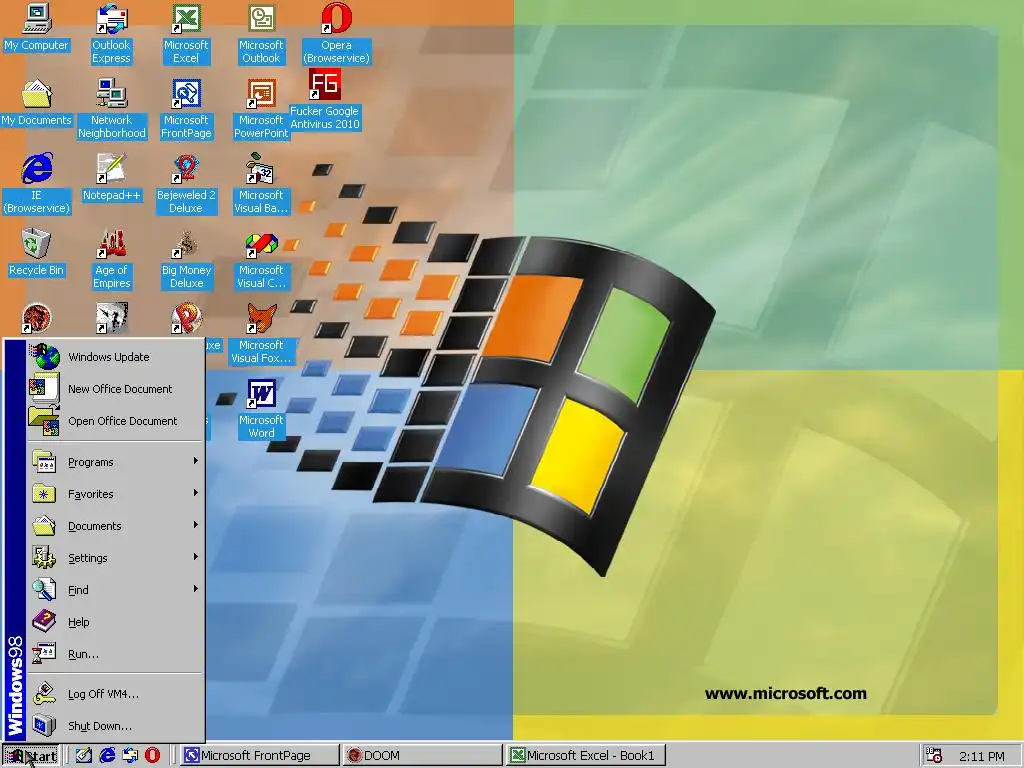Viewport: 1024px width, 768px height.
Task: Select the Microsoft Visual Fox… fox icon
Action: pyautogui.click(x=261, y=319)
